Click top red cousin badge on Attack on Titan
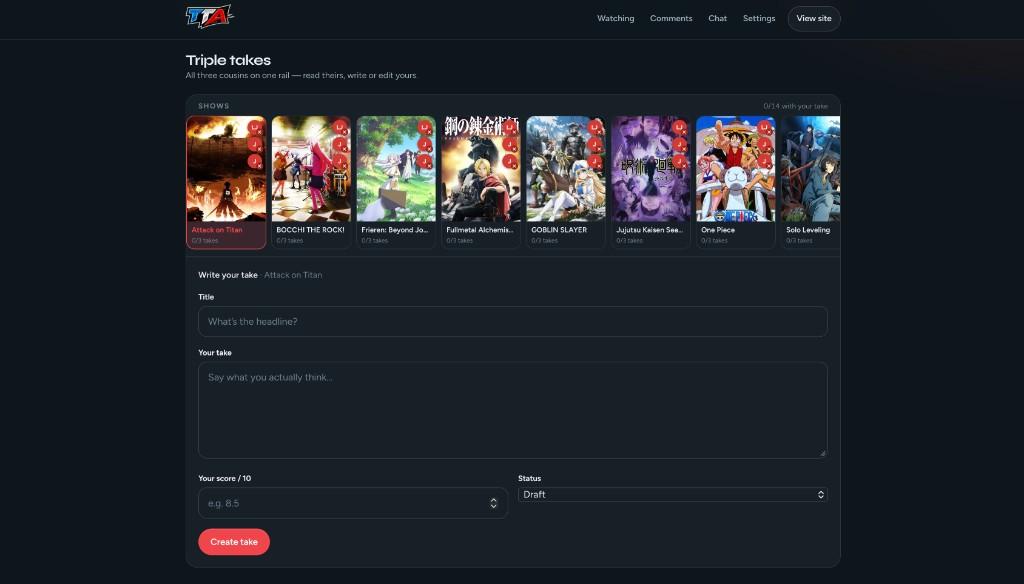1024x584 pixels. click(x=255, y=127)
